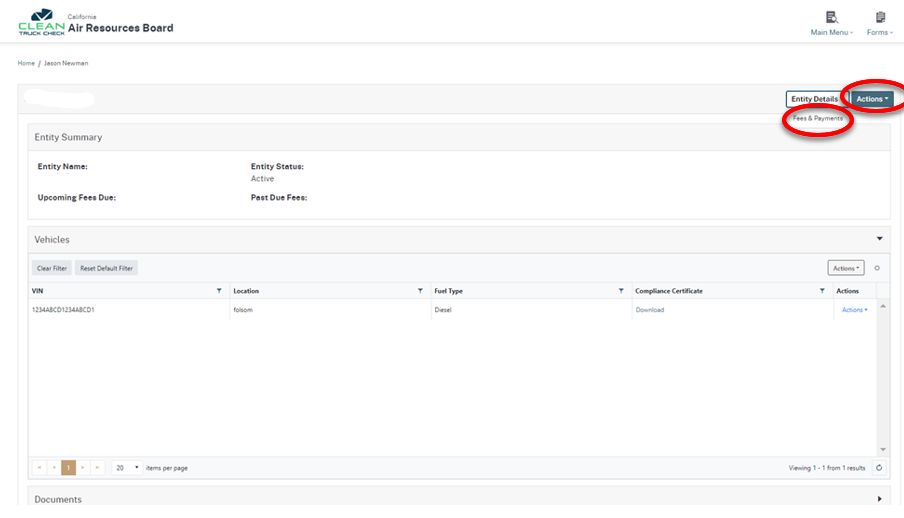Open the Vehicles grid Actions dropdown
904x518 pixels.
846,268
